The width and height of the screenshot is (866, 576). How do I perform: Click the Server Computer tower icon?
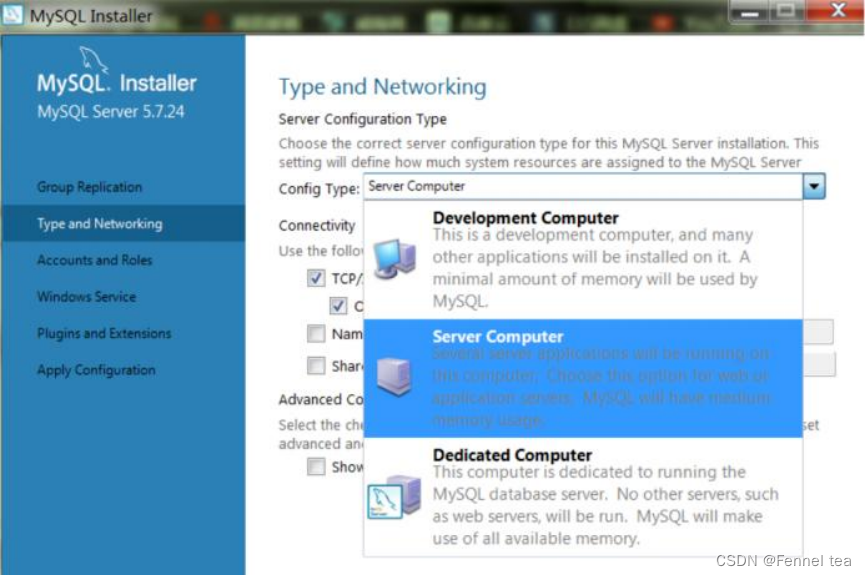pyautogui.click(x=394, y=377)
